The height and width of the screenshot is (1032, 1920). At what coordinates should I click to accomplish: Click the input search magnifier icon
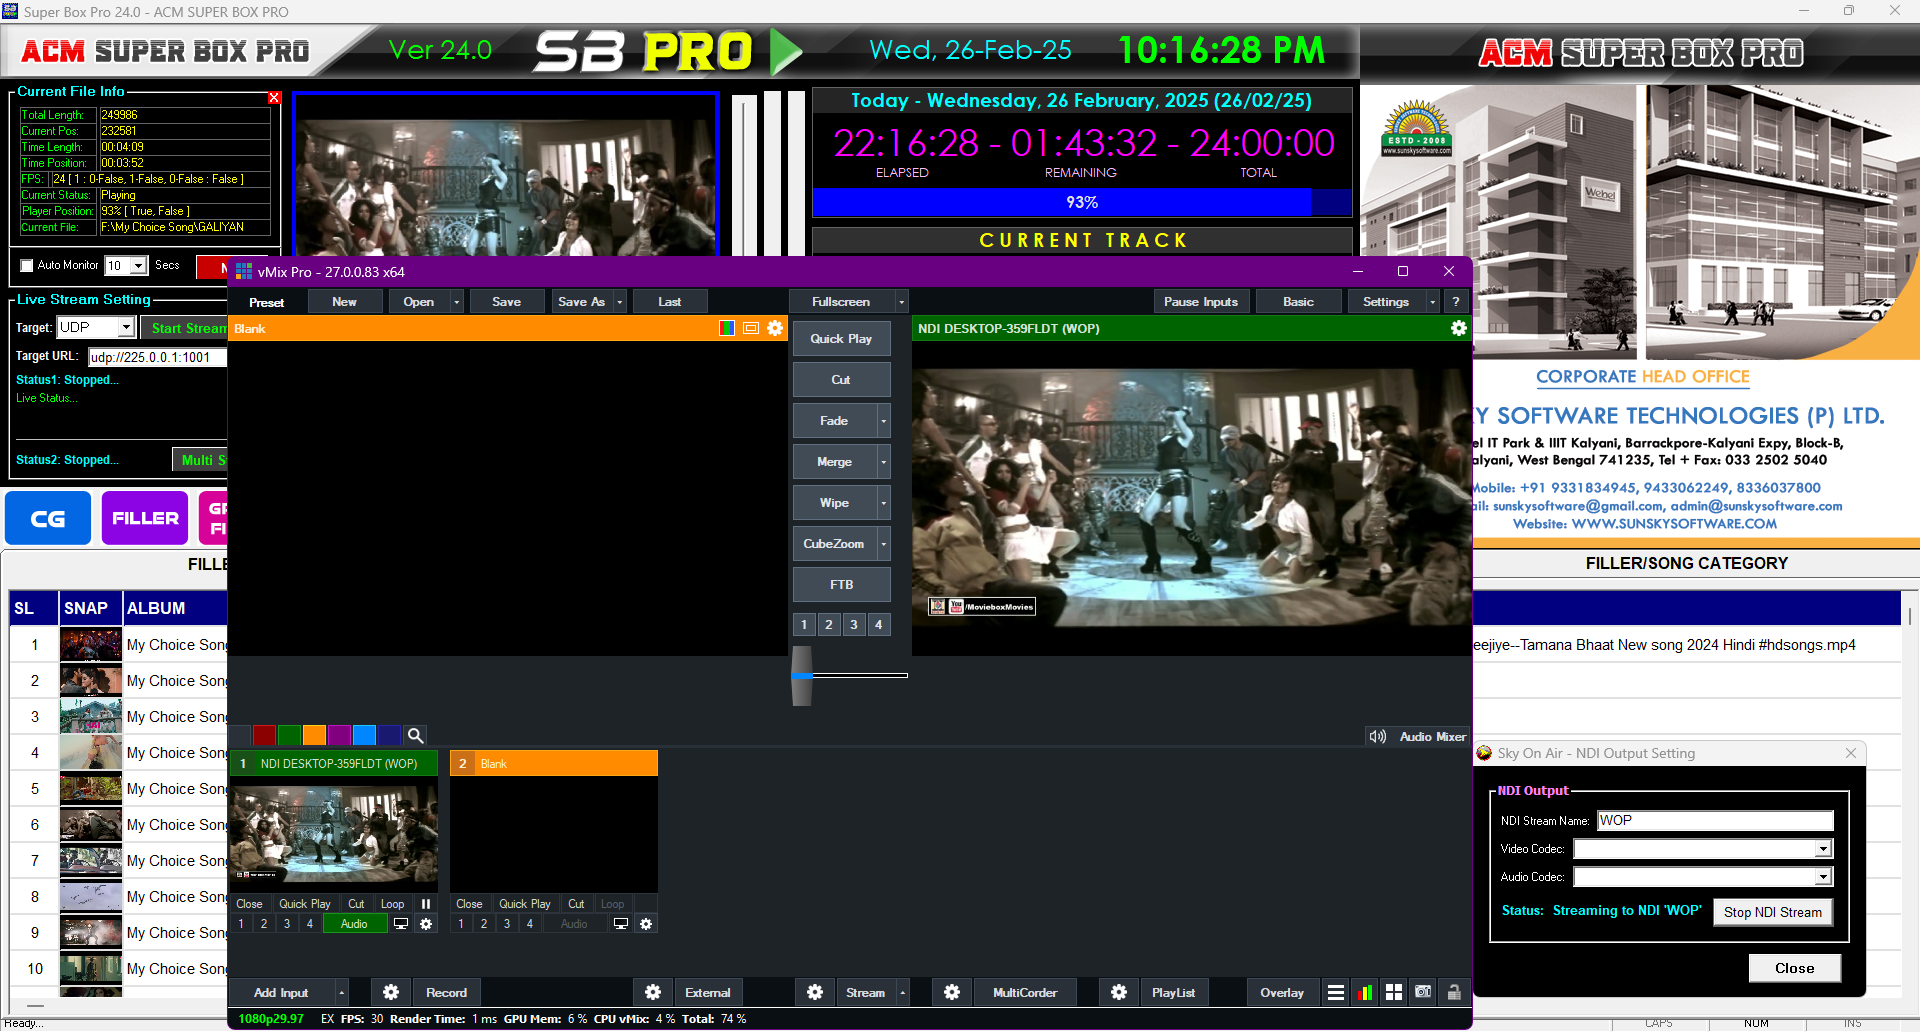(416, 736)
